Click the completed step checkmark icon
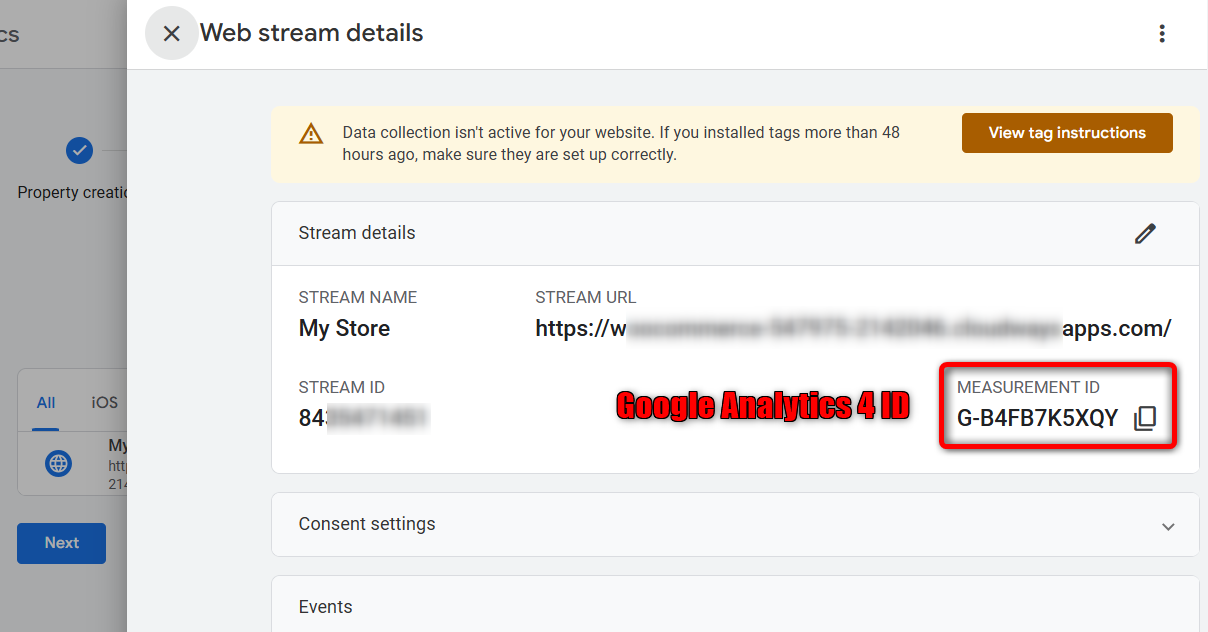This screenshot has height=632, width=1208. pos(79,150)
